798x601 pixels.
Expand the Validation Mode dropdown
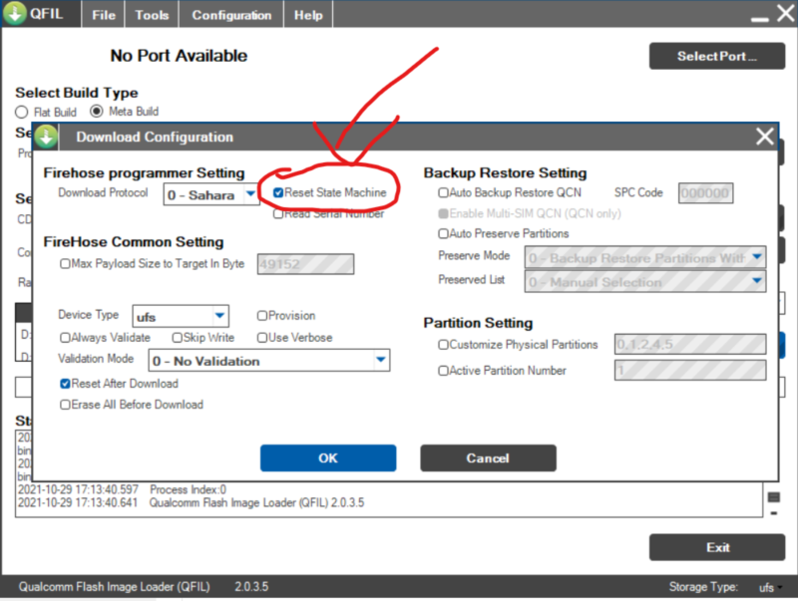tap(380, 360)
